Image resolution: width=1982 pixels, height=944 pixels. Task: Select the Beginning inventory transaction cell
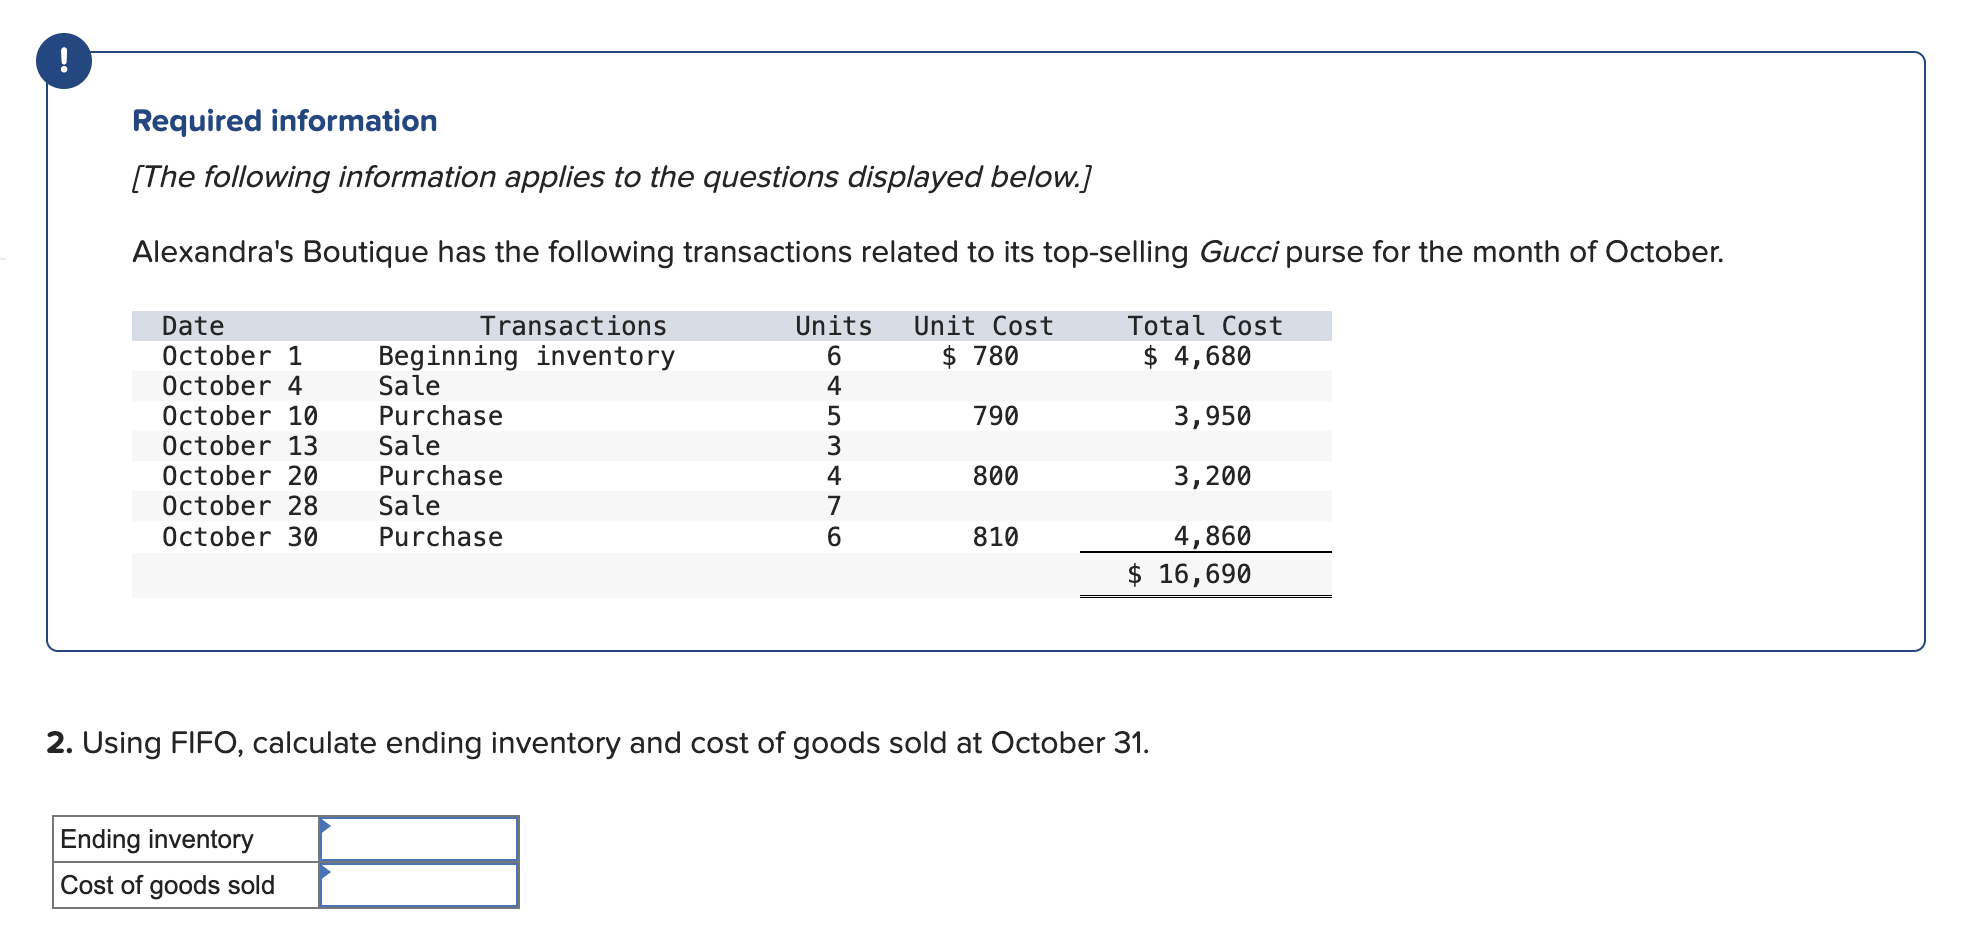click(526, 356)
